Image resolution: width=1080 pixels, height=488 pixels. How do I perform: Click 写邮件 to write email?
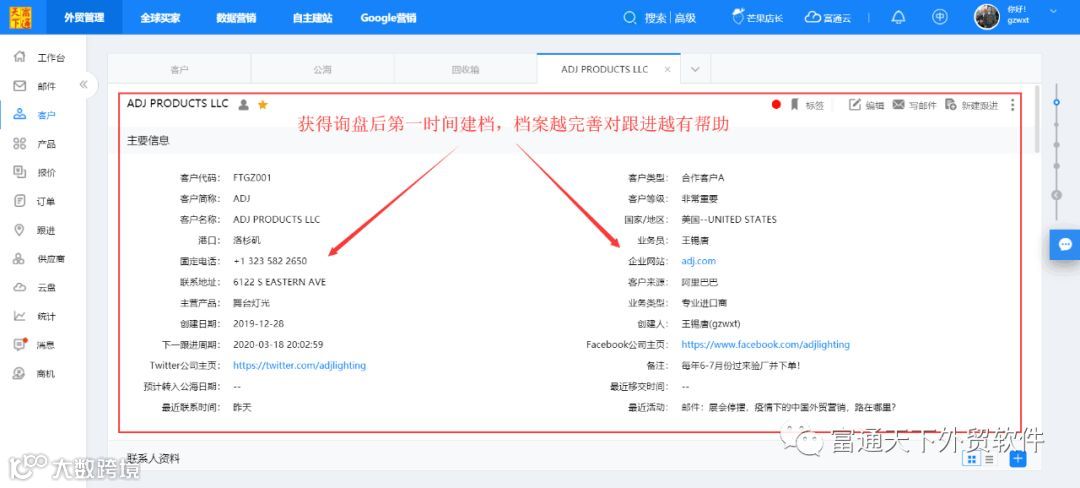(x=915, y=105)
